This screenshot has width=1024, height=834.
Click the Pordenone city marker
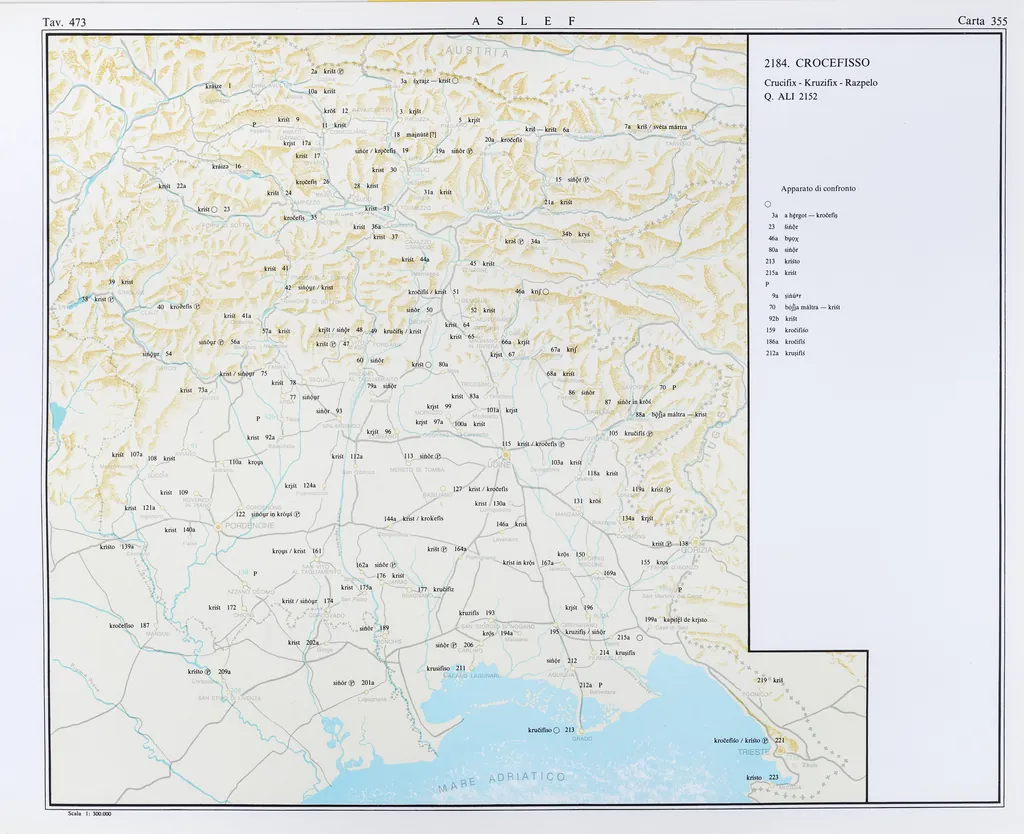(x=219, y=526)
